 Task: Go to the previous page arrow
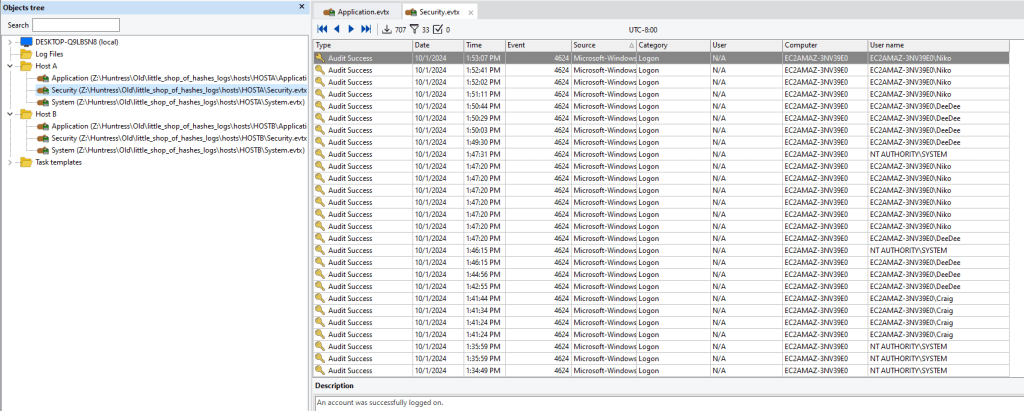click(x=337, y=30)
